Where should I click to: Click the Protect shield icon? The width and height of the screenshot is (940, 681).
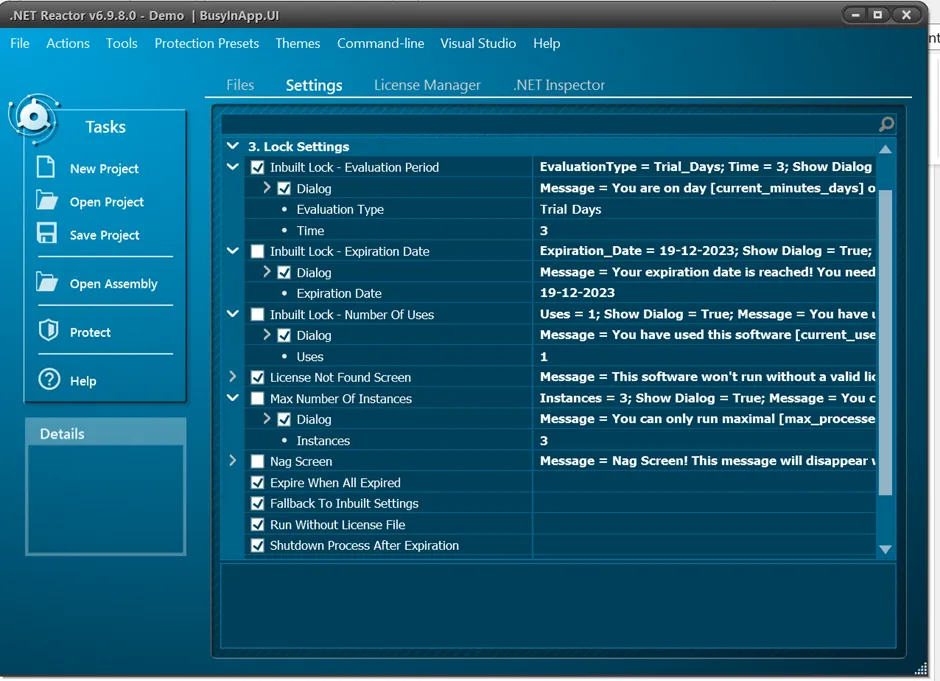tap(49, 330)
